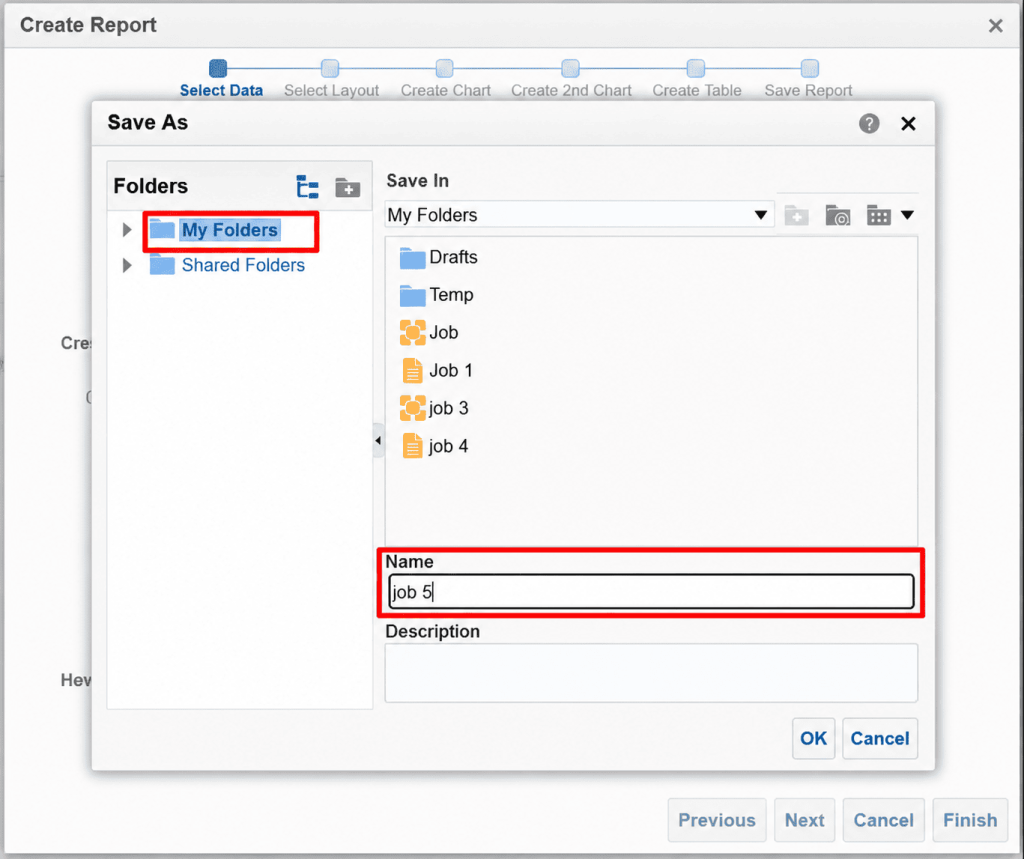1024x859 pixels.
Task: Jump to Select Data step
Action: 221,80
